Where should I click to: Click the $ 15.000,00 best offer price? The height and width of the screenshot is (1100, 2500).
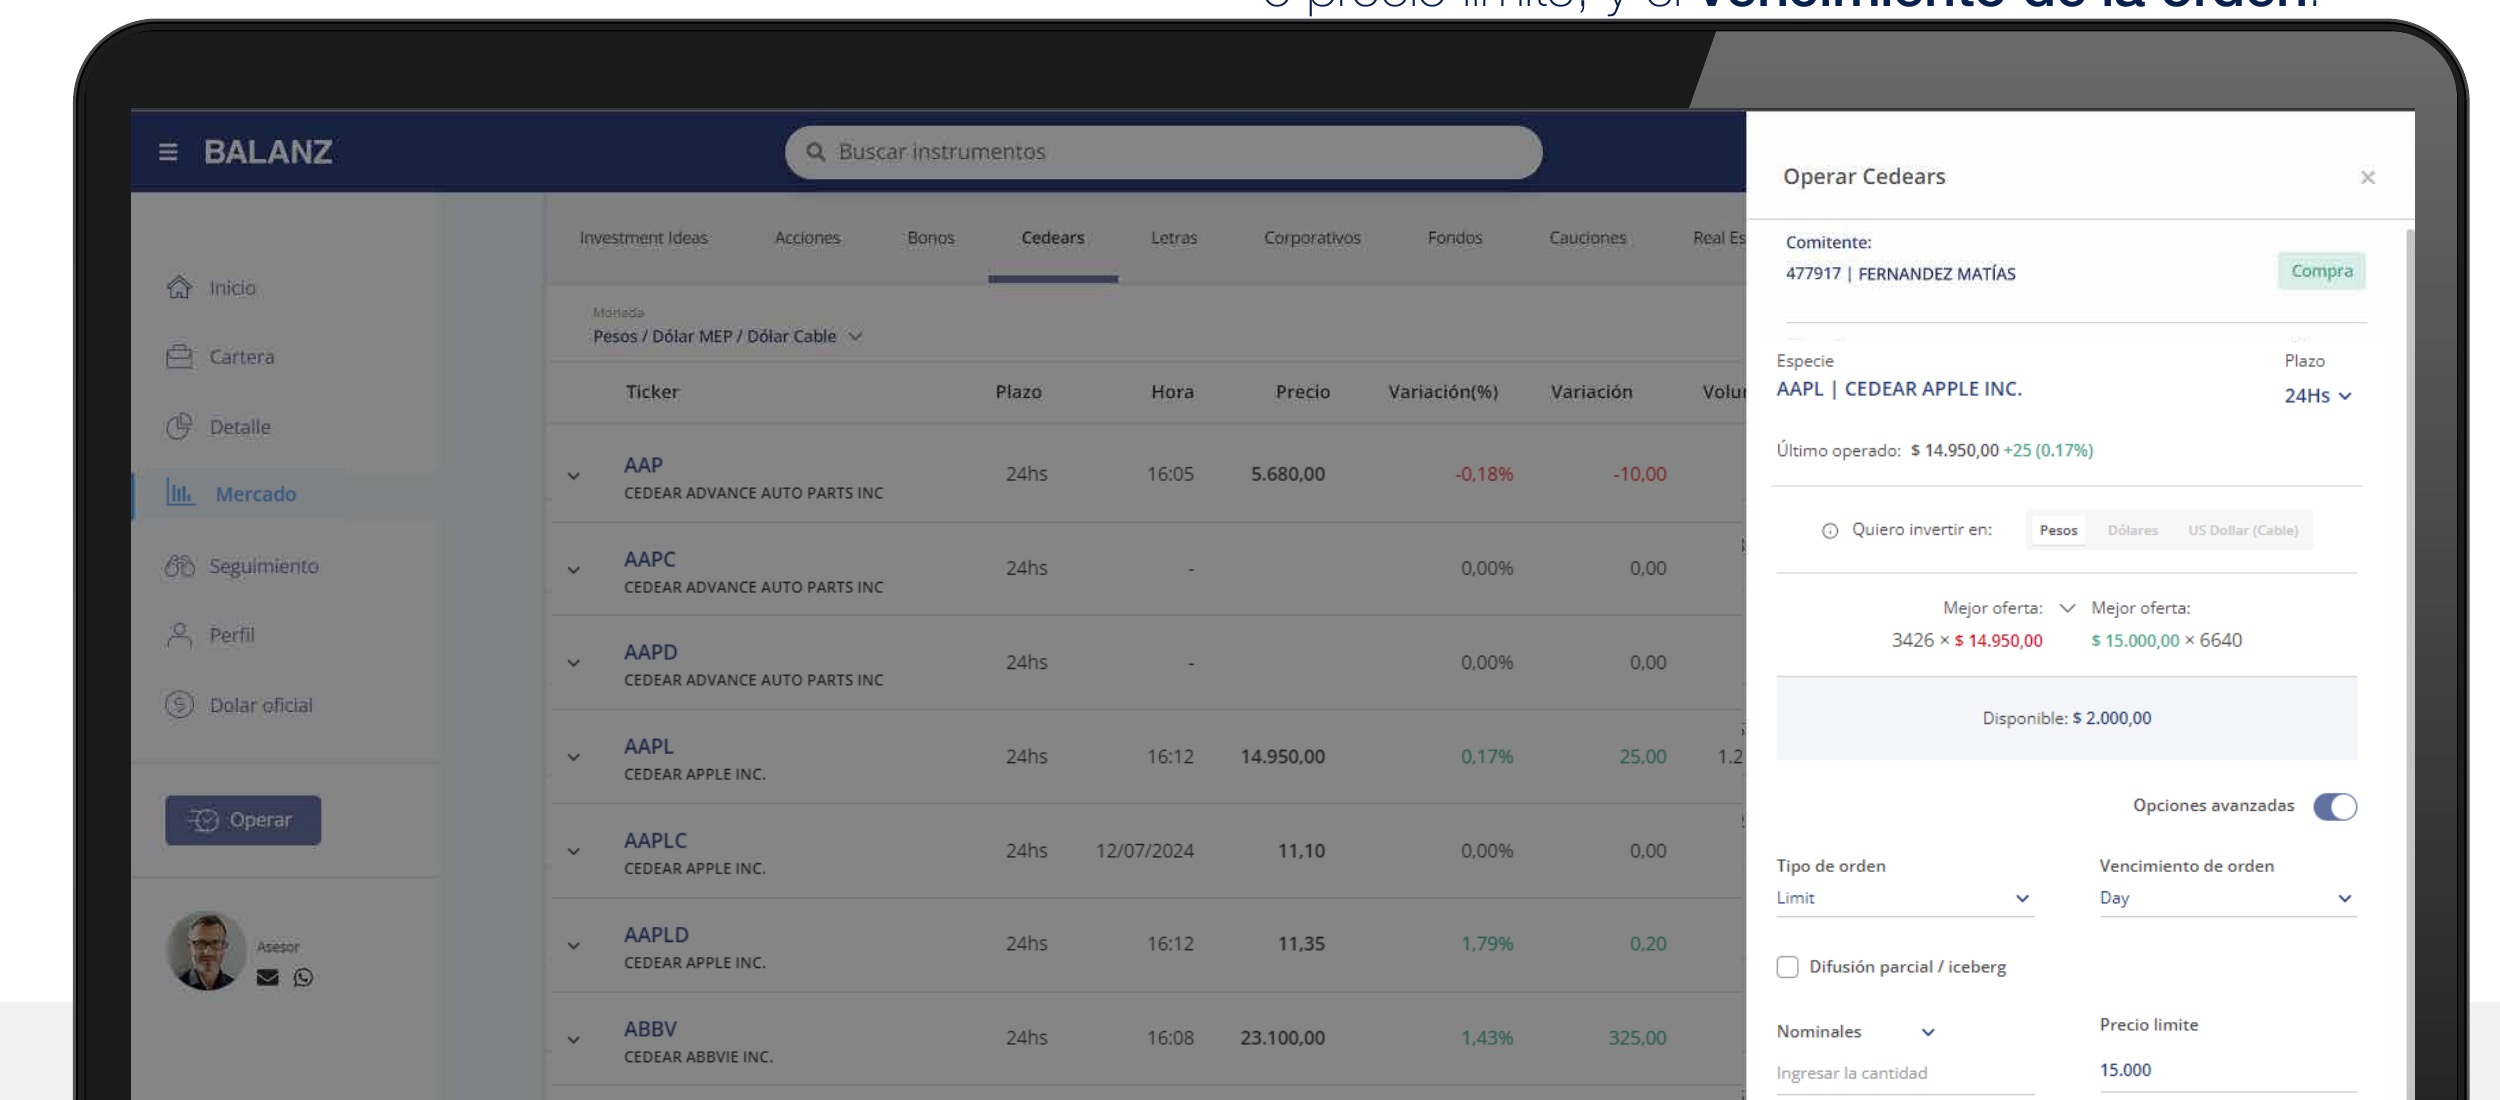tap(2134, 641)
